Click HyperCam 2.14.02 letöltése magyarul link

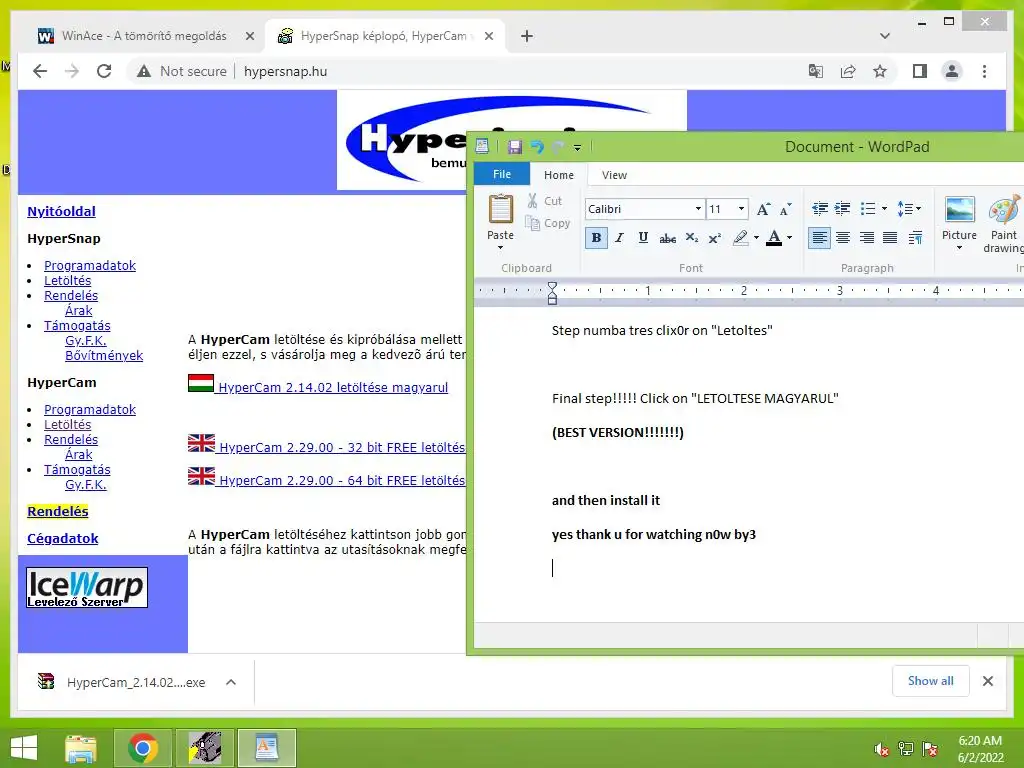[x=333, y=387]
